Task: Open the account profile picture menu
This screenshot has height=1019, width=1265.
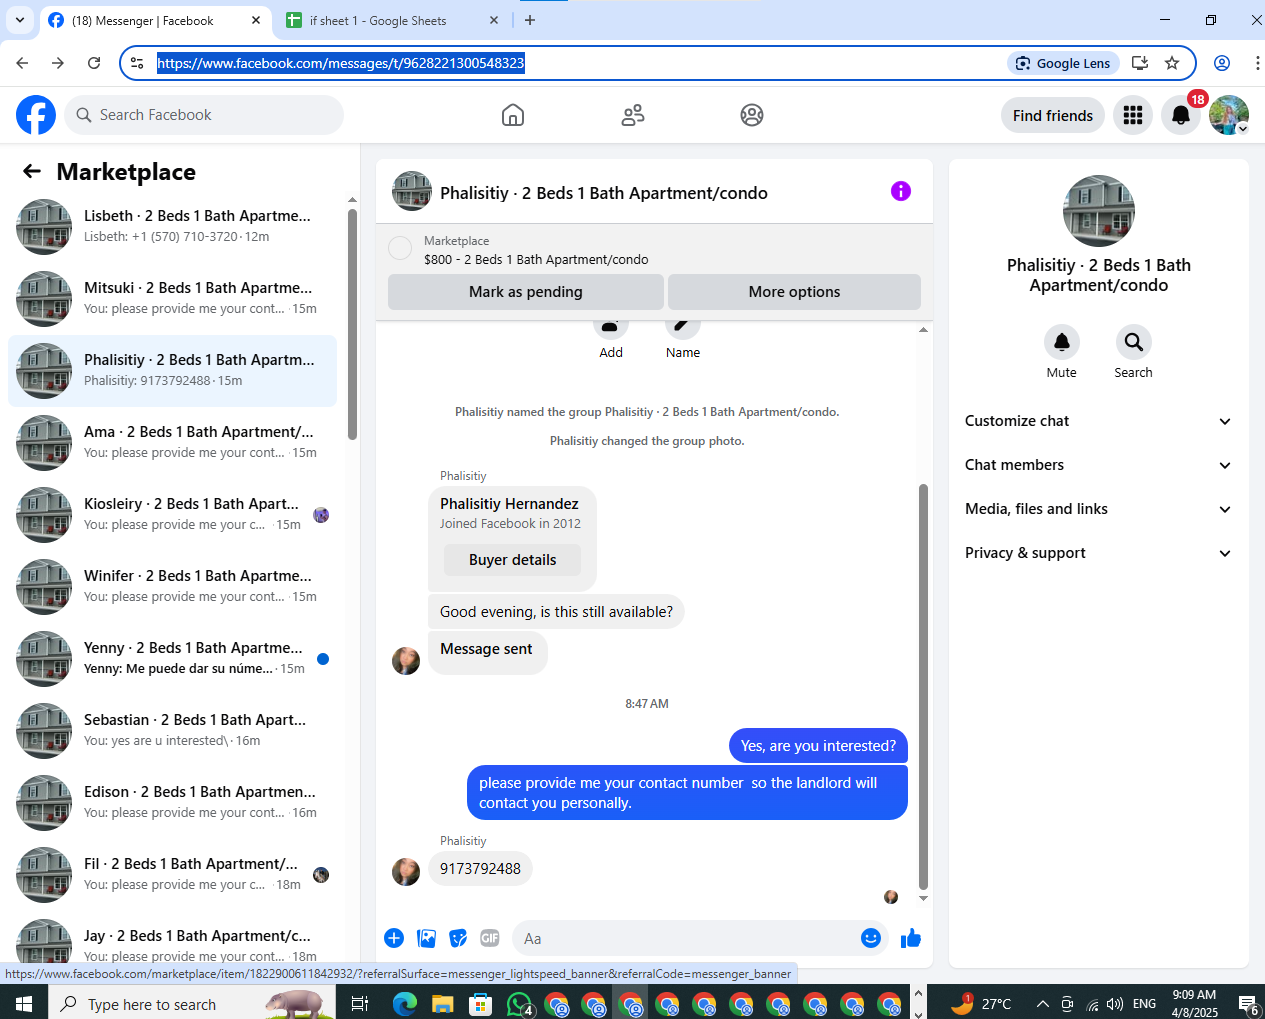Action: tap(1229, 115)
